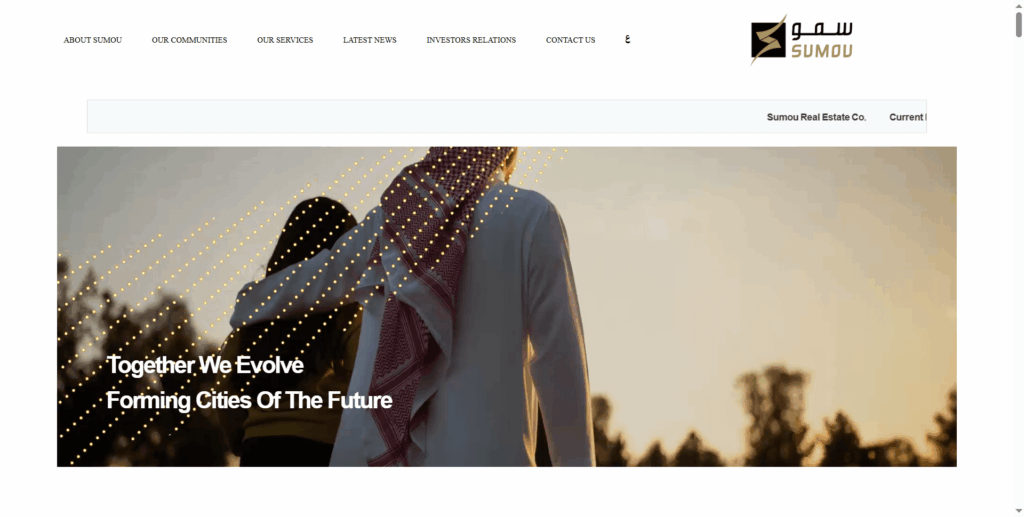Click the Sumou Real Estate Co. ticker text
This screenshot has height=517, width=1024.
(816, 117)
